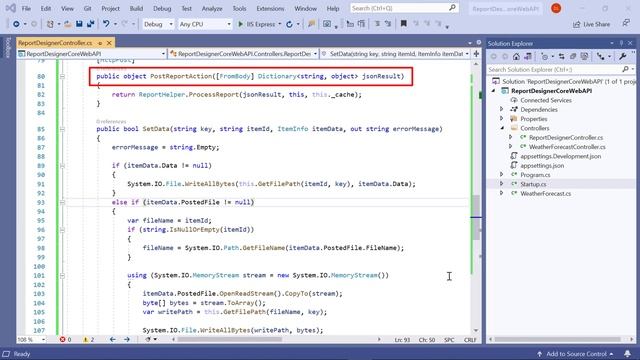Click the Navigate Backward toolbar icon
This screenshot has height=360, width=640.
click(16, 24)
